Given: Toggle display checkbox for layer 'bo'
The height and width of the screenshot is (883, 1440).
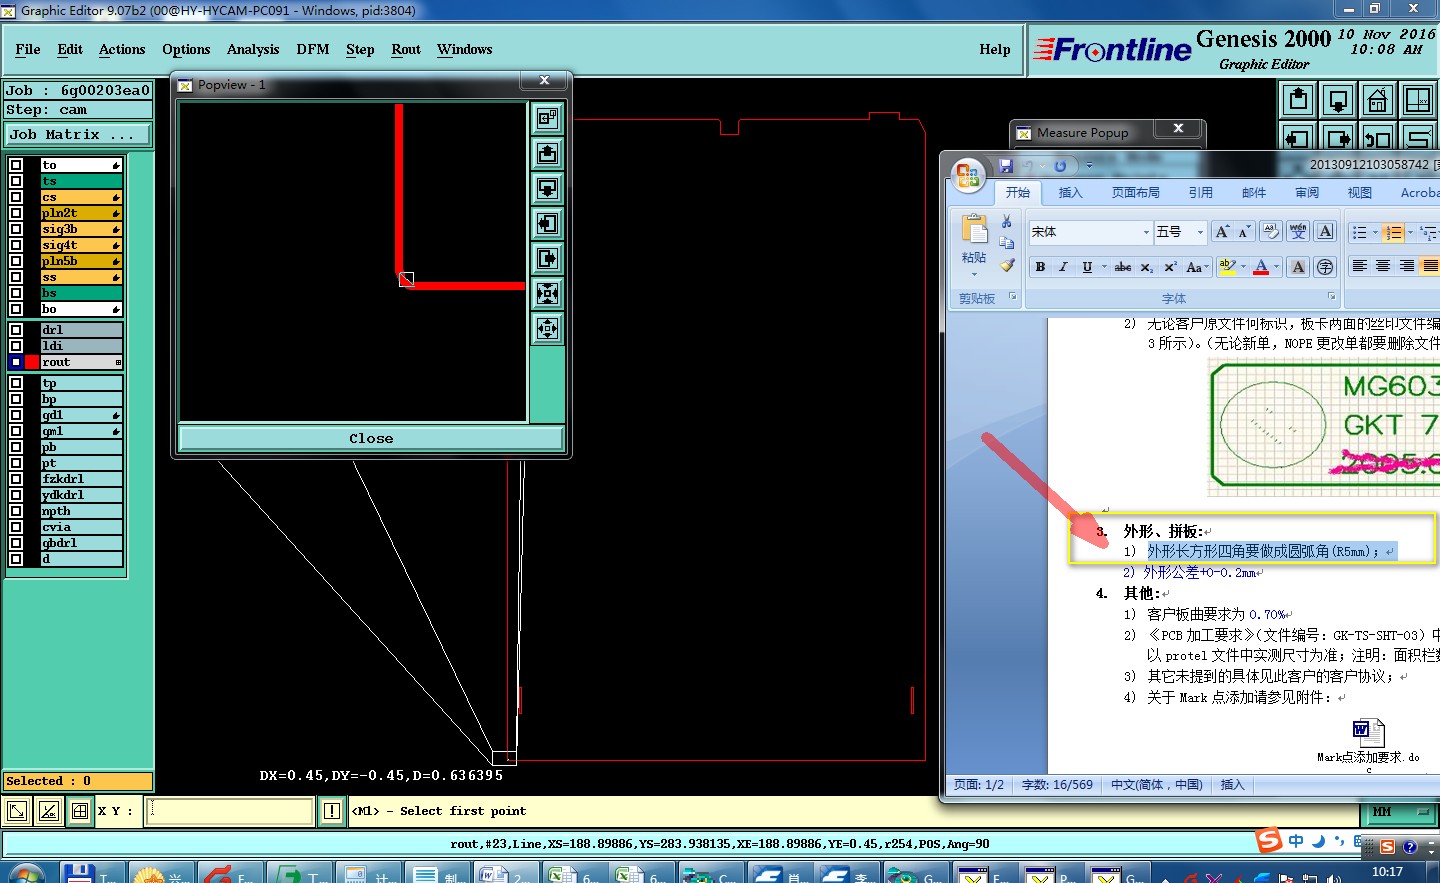Looking at the screenshot, I should (16, 309).
